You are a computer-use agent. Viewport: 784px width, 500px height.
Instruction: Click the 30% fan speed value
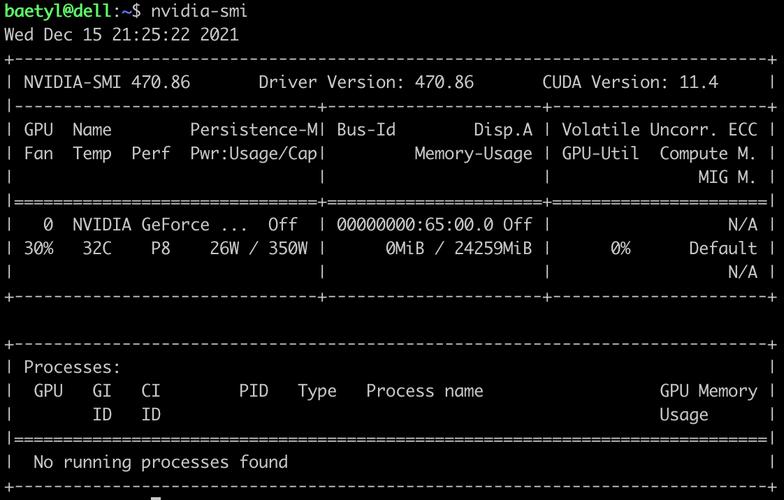pyautogui.click(x=38, y=248)
